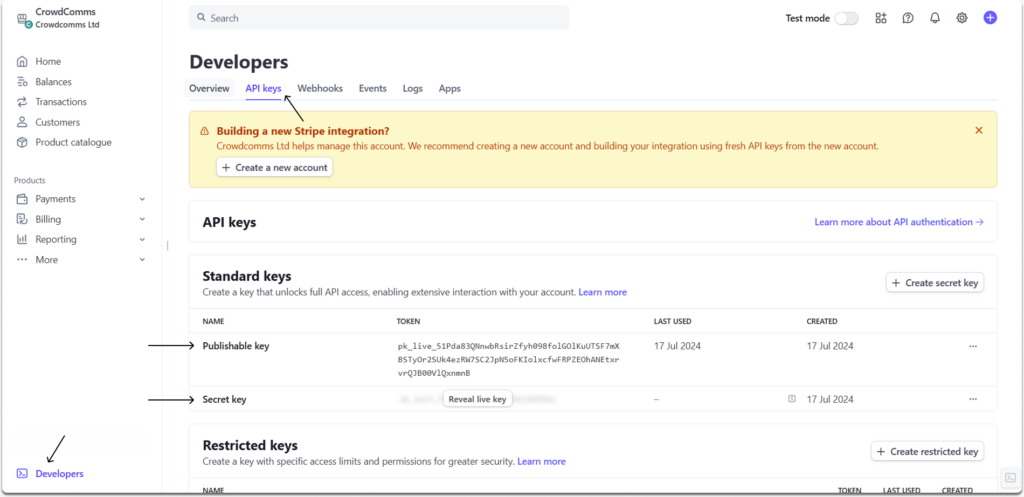The image size is (1024, 497).
Task: Open more options for Secret key
Action: pyautogui.click(x=972, y=399)
